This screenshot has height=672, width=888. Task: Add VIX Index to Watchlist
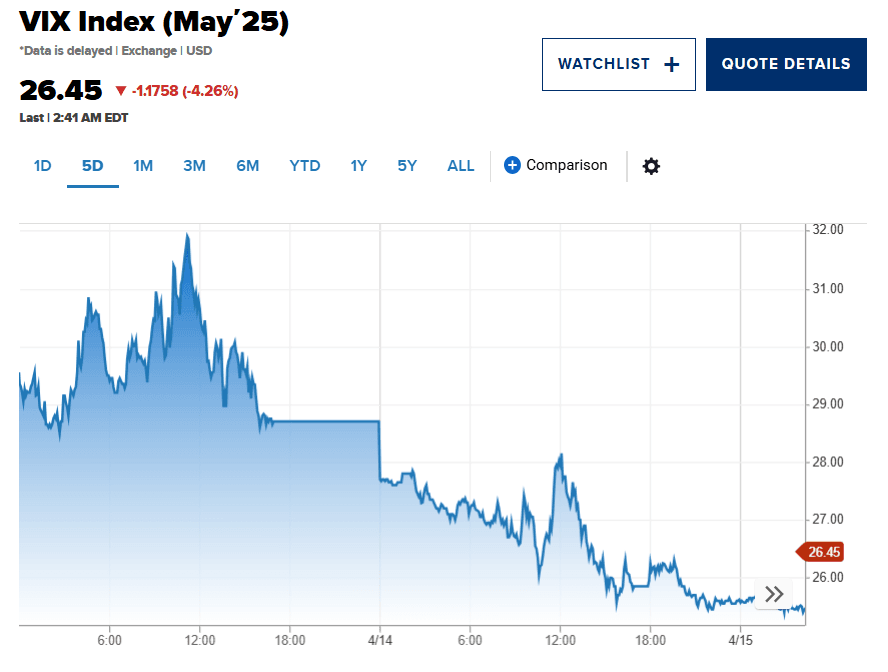pyautogui.click(x=618, y=64)
